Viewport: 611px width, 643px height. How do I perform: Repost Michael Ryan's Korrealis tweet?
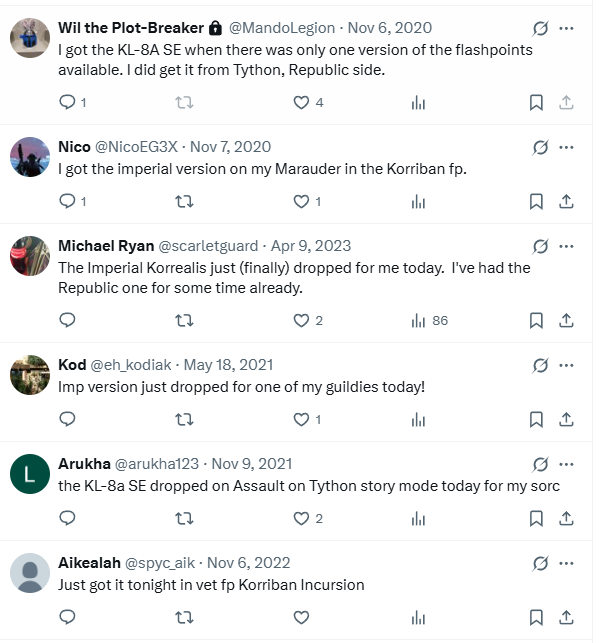pos(184,320)
